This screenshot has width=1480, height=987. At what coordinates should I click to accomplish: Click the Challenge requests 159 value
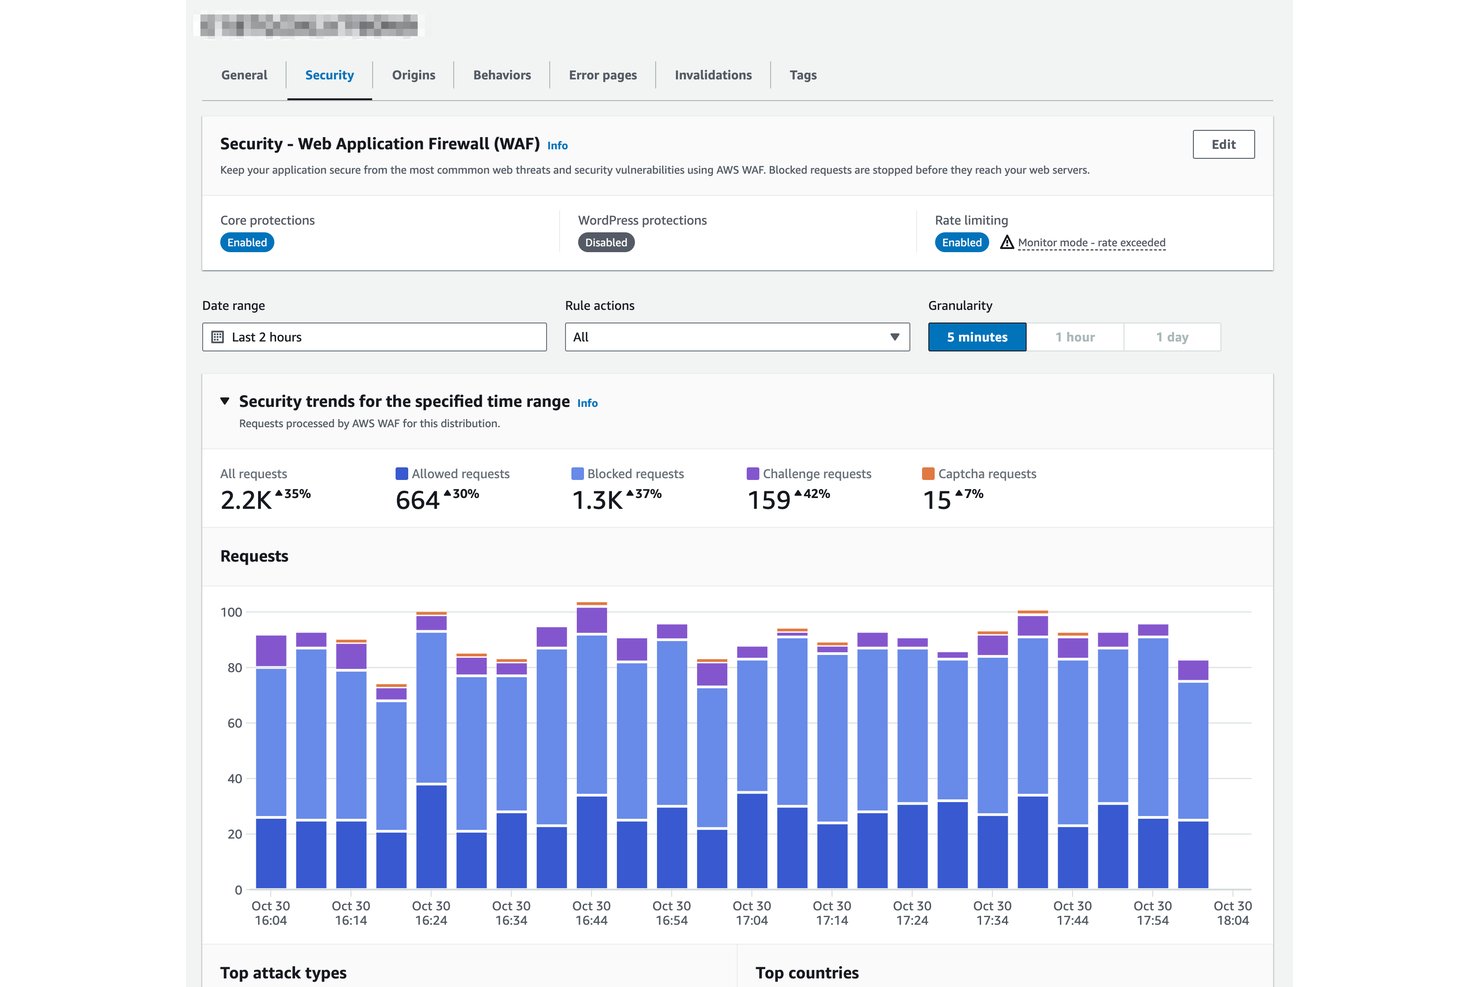[x=769, y=500]
